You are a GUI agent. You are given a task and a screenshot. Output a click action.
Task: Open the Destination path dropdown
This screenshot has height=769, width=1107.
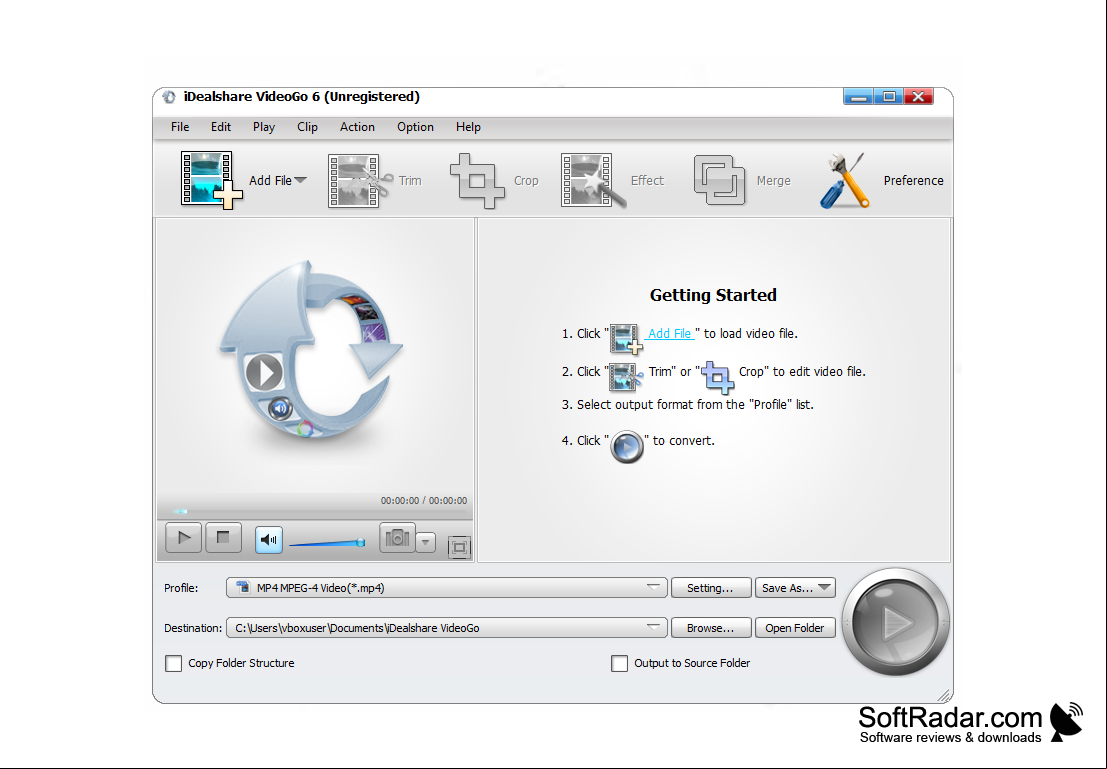pyautogui.click(x=447, y=628)
